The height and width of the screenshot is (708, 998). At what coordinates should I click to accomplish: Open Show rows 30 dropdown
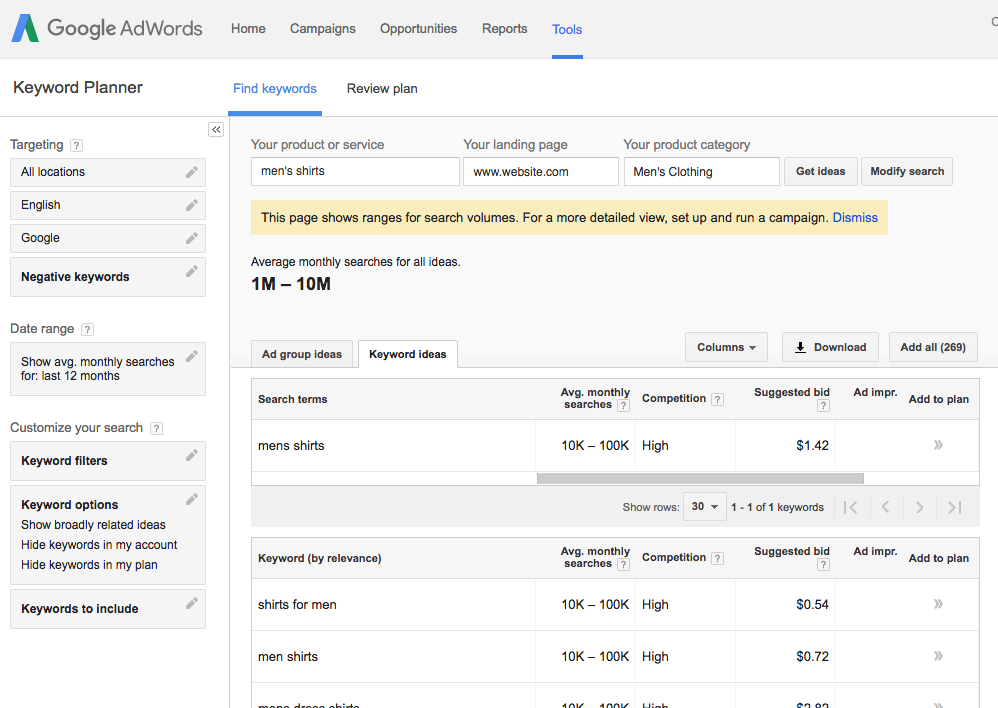click(x=705, y=507)
